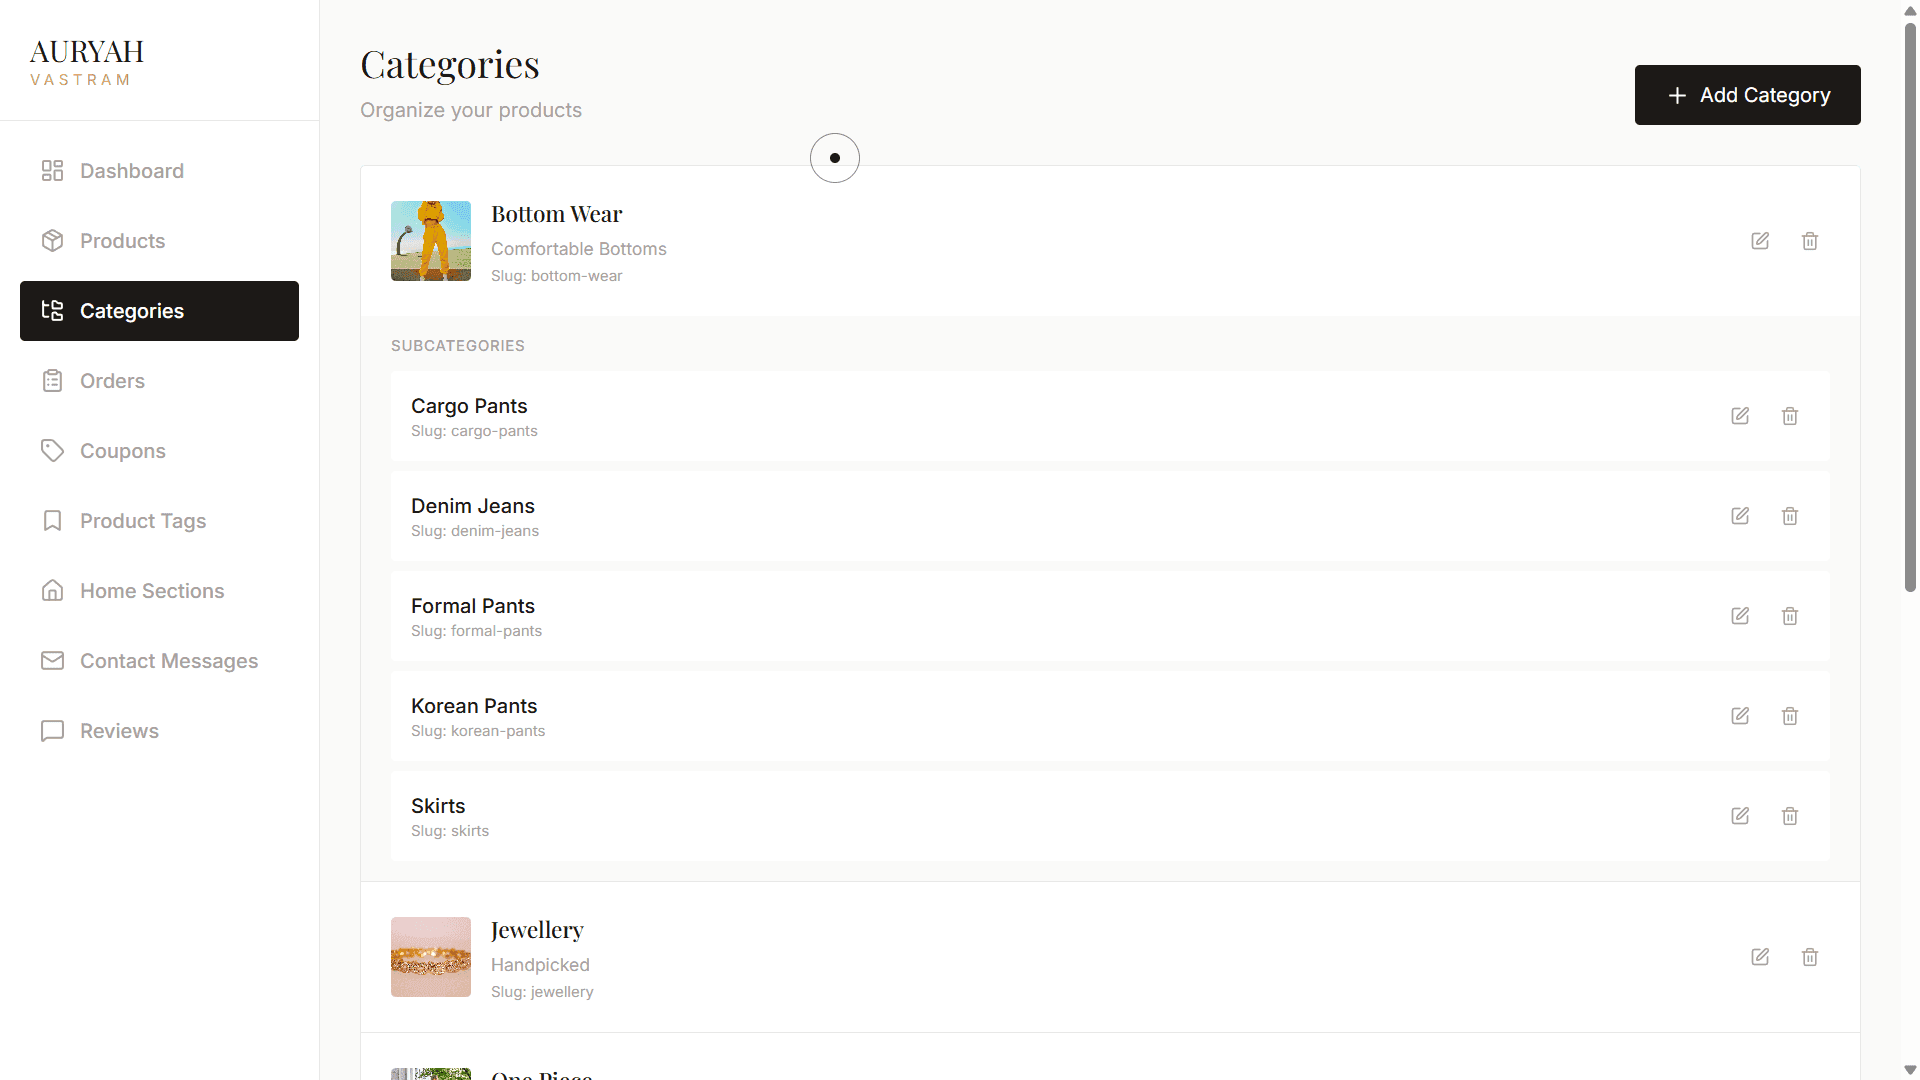
Task: Edit the Cargo Pants subcategory
Action: point(1740,416)
